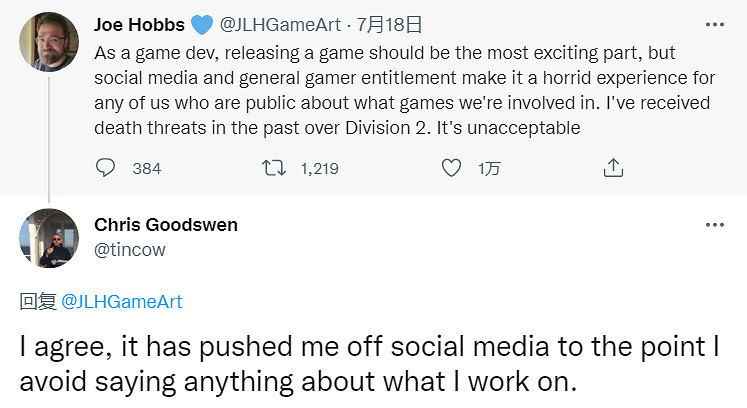This screenshot has height=408, width=747.
Task: Go to the @tincow handle
Action: [127, 249]
